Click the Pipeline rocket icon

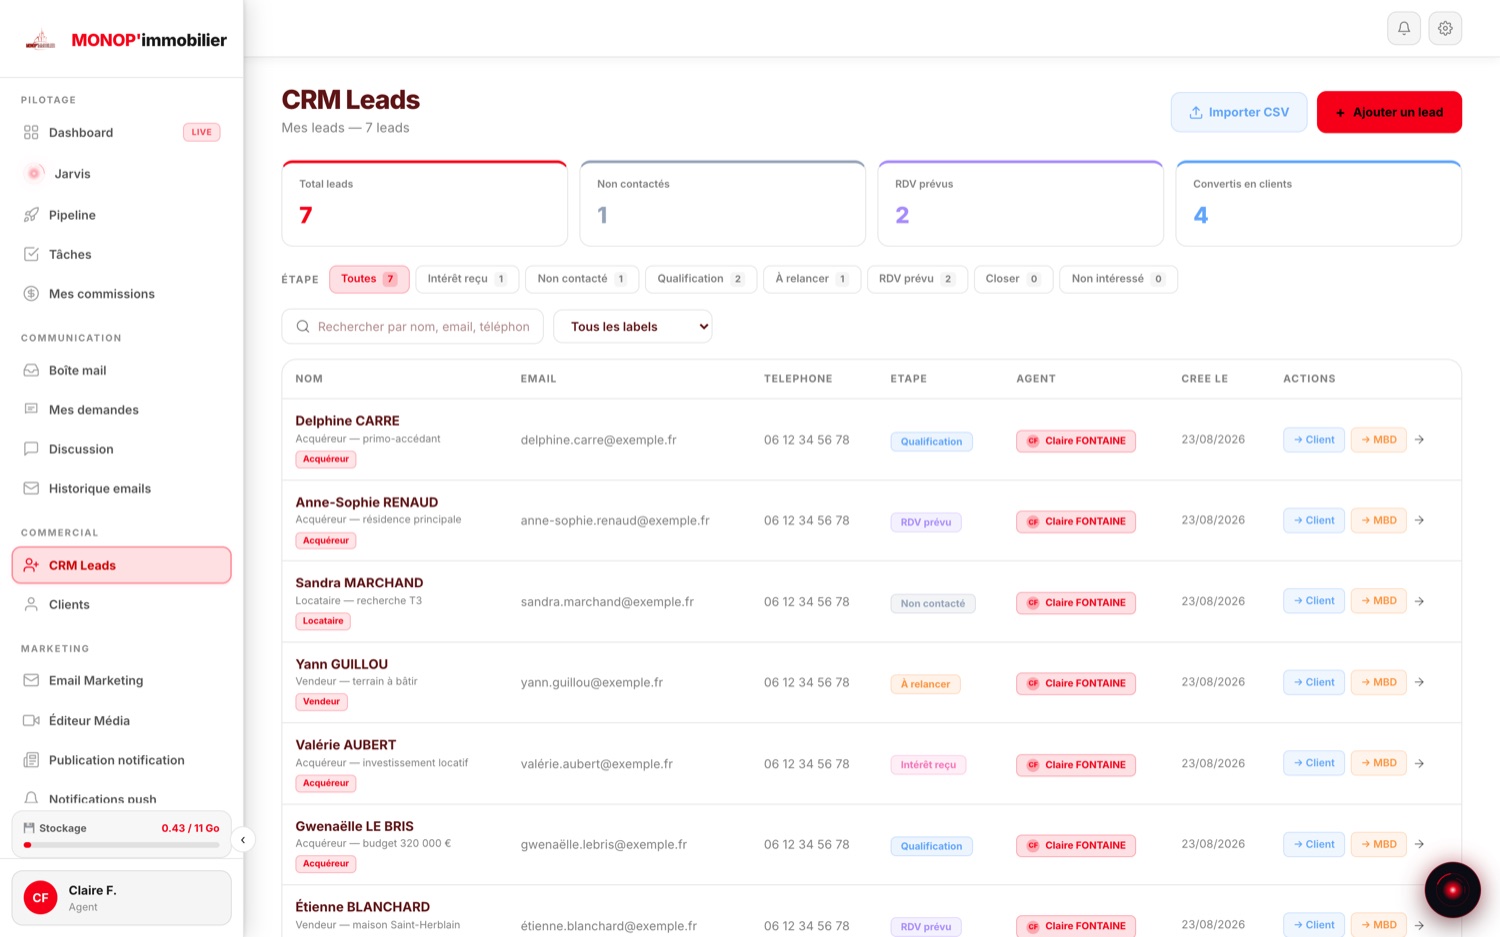31,214
